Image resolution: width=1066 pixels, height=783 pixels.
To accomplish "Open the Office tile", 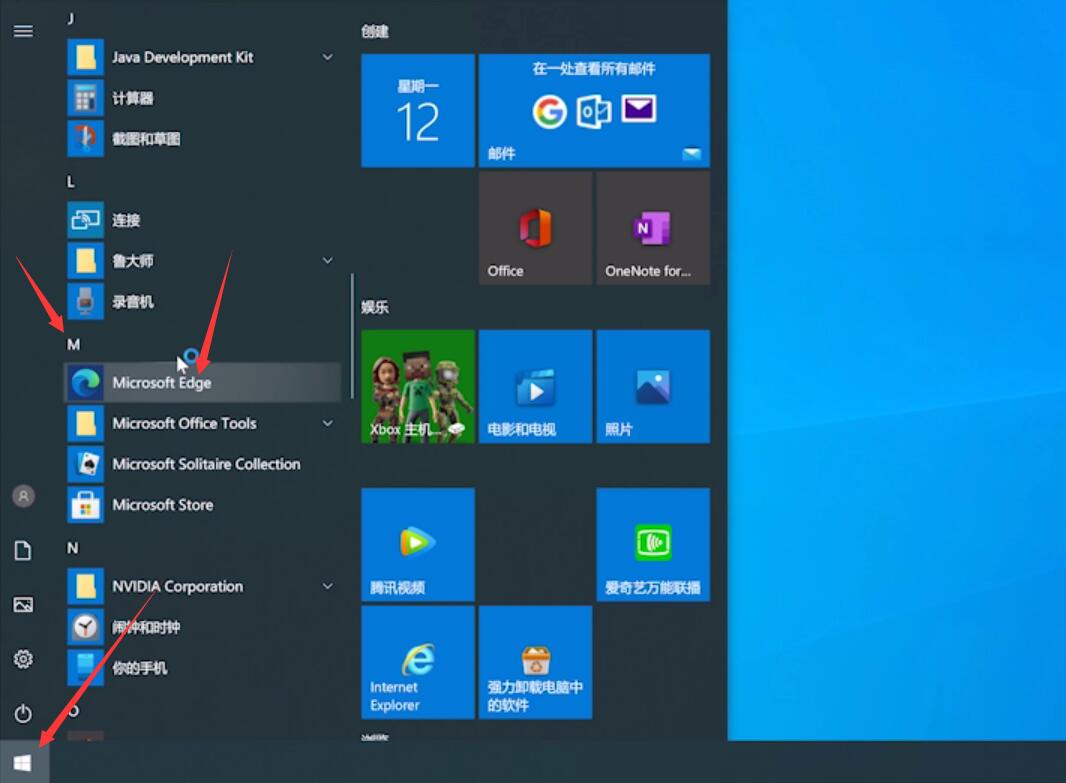I will pos(536,228).
